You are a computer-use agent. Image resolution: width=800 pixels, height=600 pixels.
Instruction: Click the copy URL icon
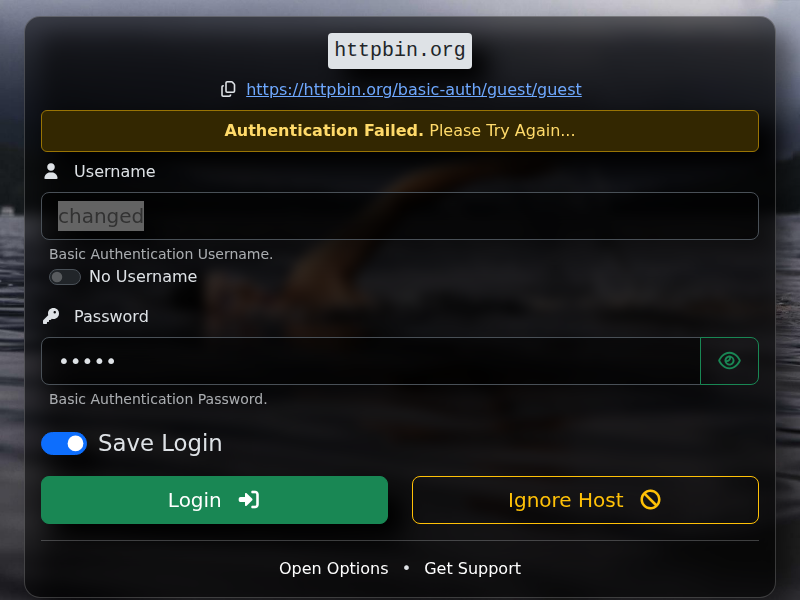point(228,89)
